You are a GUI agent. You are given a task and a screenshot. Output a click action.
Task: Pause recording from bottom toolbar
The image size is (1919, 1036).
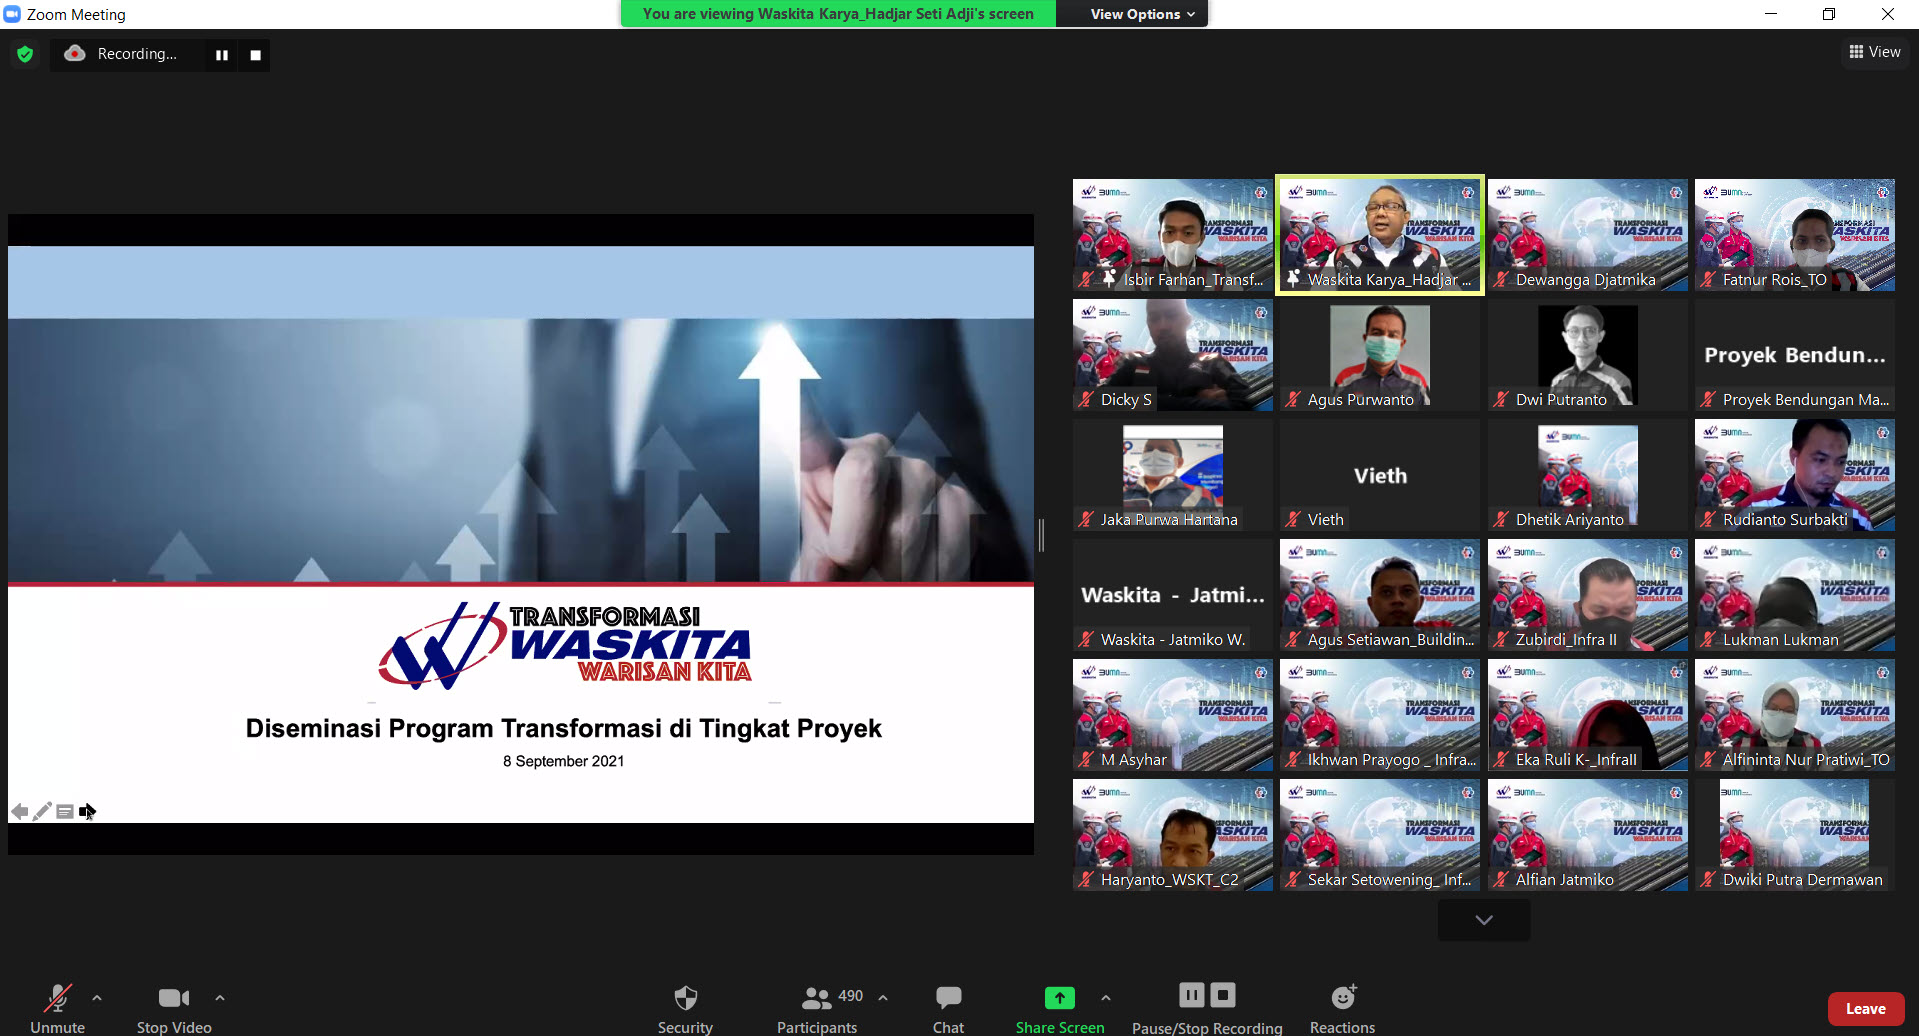1191,995
